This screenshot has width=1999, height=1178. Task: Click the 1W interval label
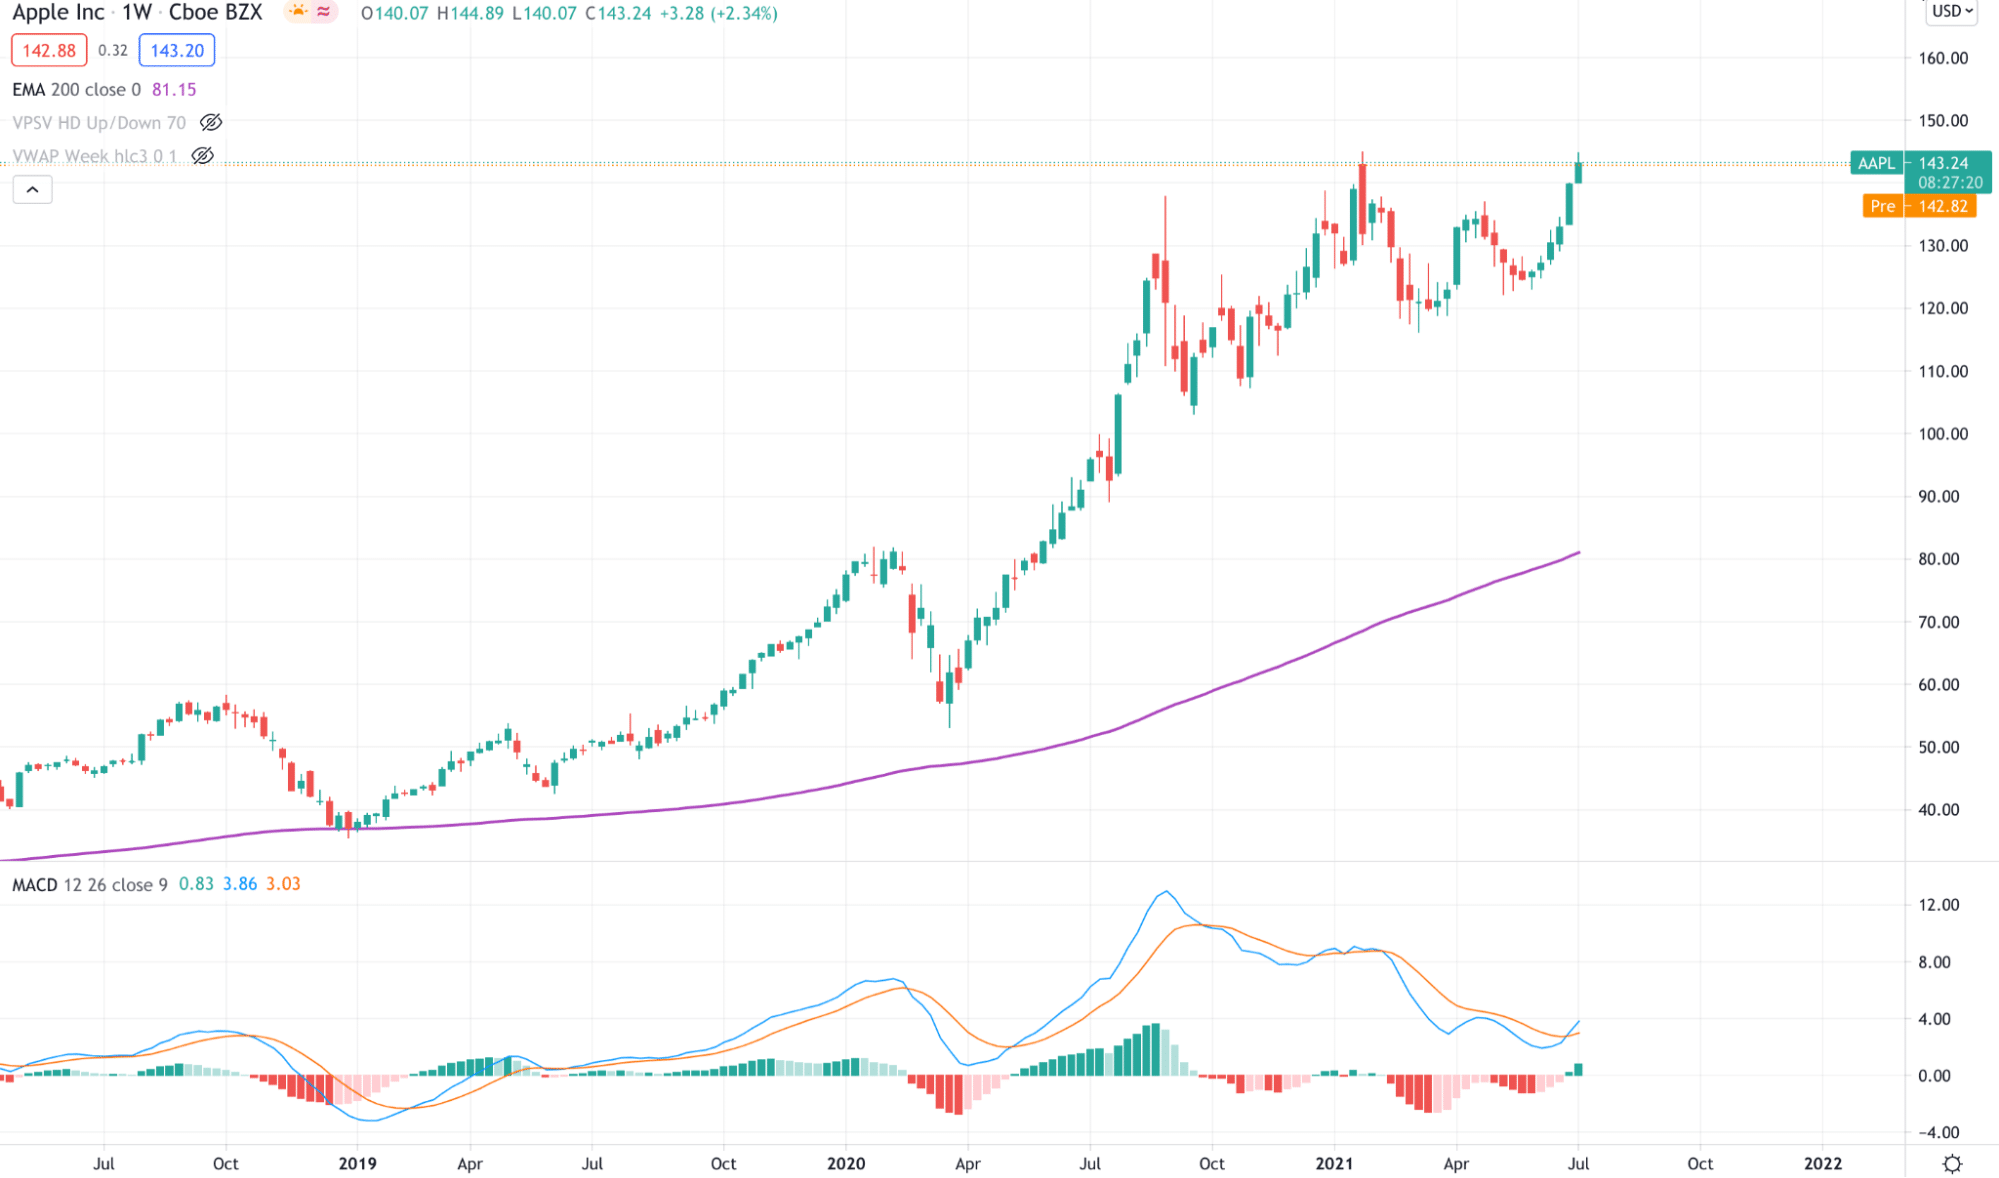[137, 13]
